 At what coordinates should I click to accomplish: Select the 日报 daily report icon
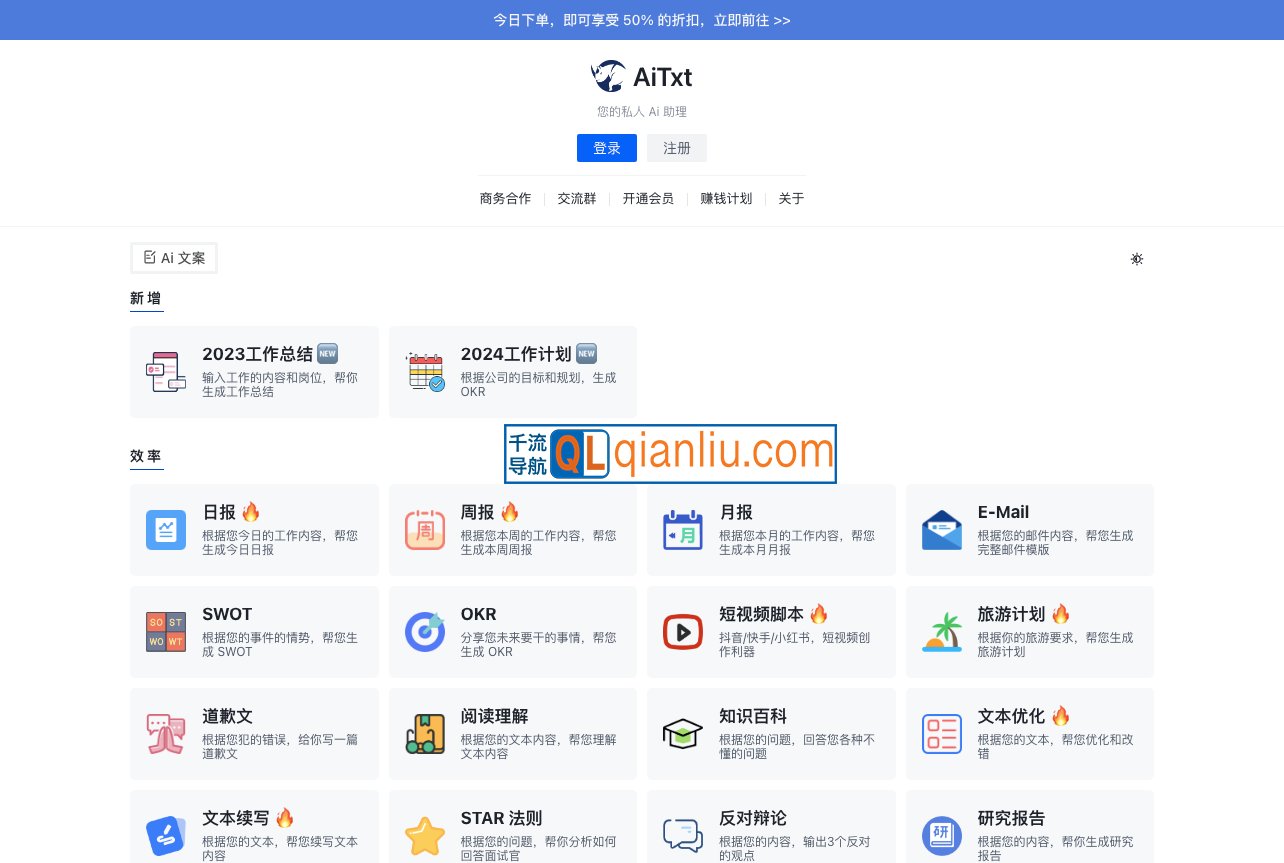[x=166, y=530]
